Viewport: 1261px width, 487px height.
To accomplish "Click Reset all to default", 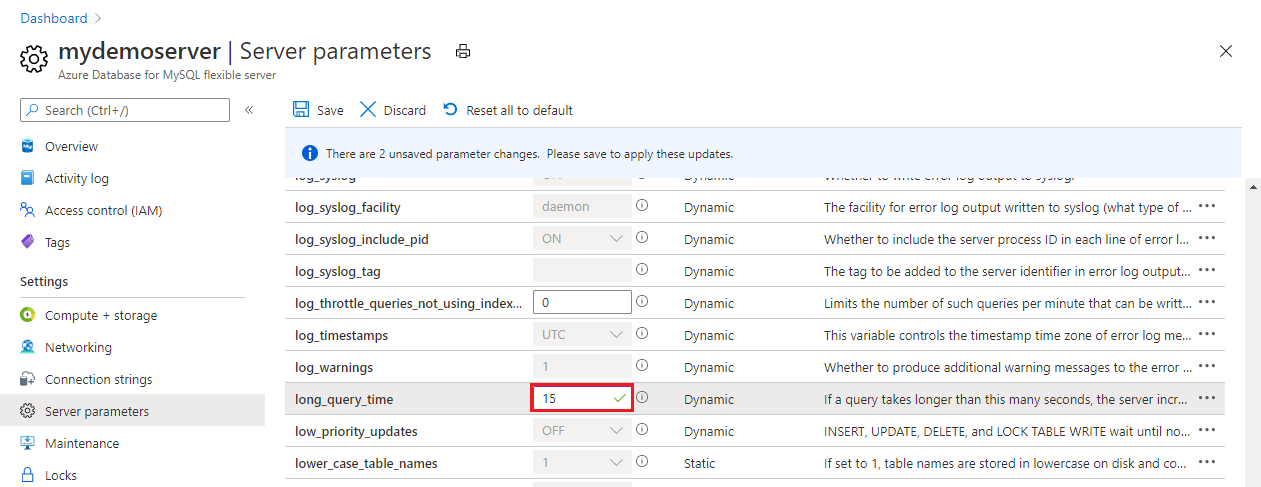I will 508,110.
